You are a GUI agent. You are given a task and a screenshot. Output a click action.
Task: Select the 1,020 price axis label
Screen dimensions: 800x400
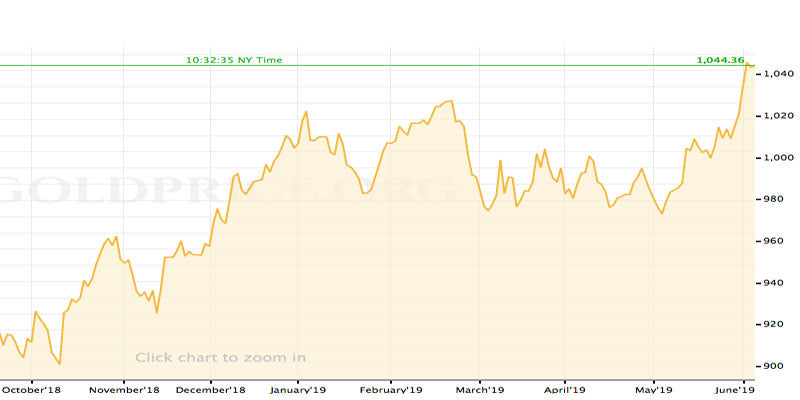[779, 116]
